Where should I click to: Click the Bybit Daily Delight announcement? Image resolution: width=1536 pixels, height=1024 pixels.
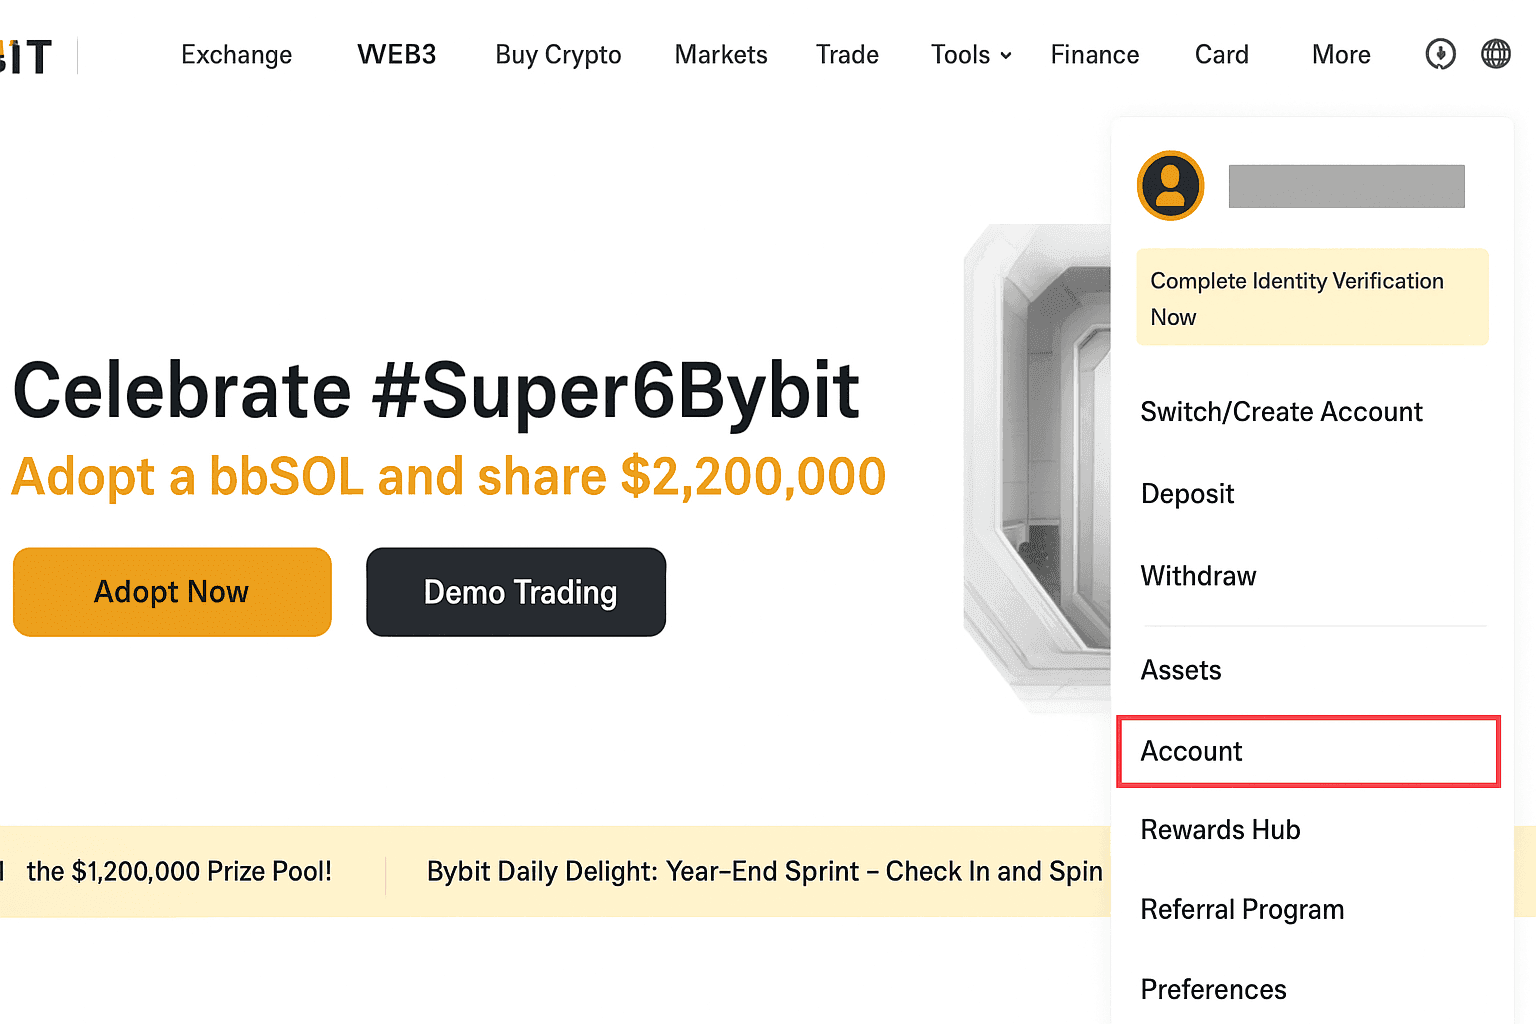tap(764, 872)
